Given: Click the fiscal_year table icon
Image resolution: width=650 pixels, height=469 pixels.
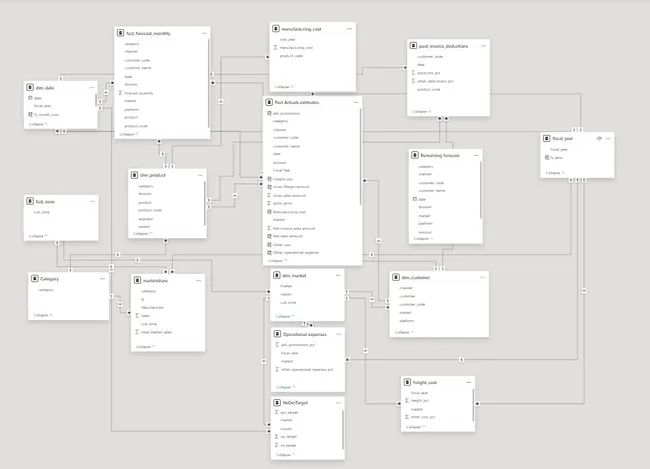Looking at the screenshot, I should [x=546, y=138].
